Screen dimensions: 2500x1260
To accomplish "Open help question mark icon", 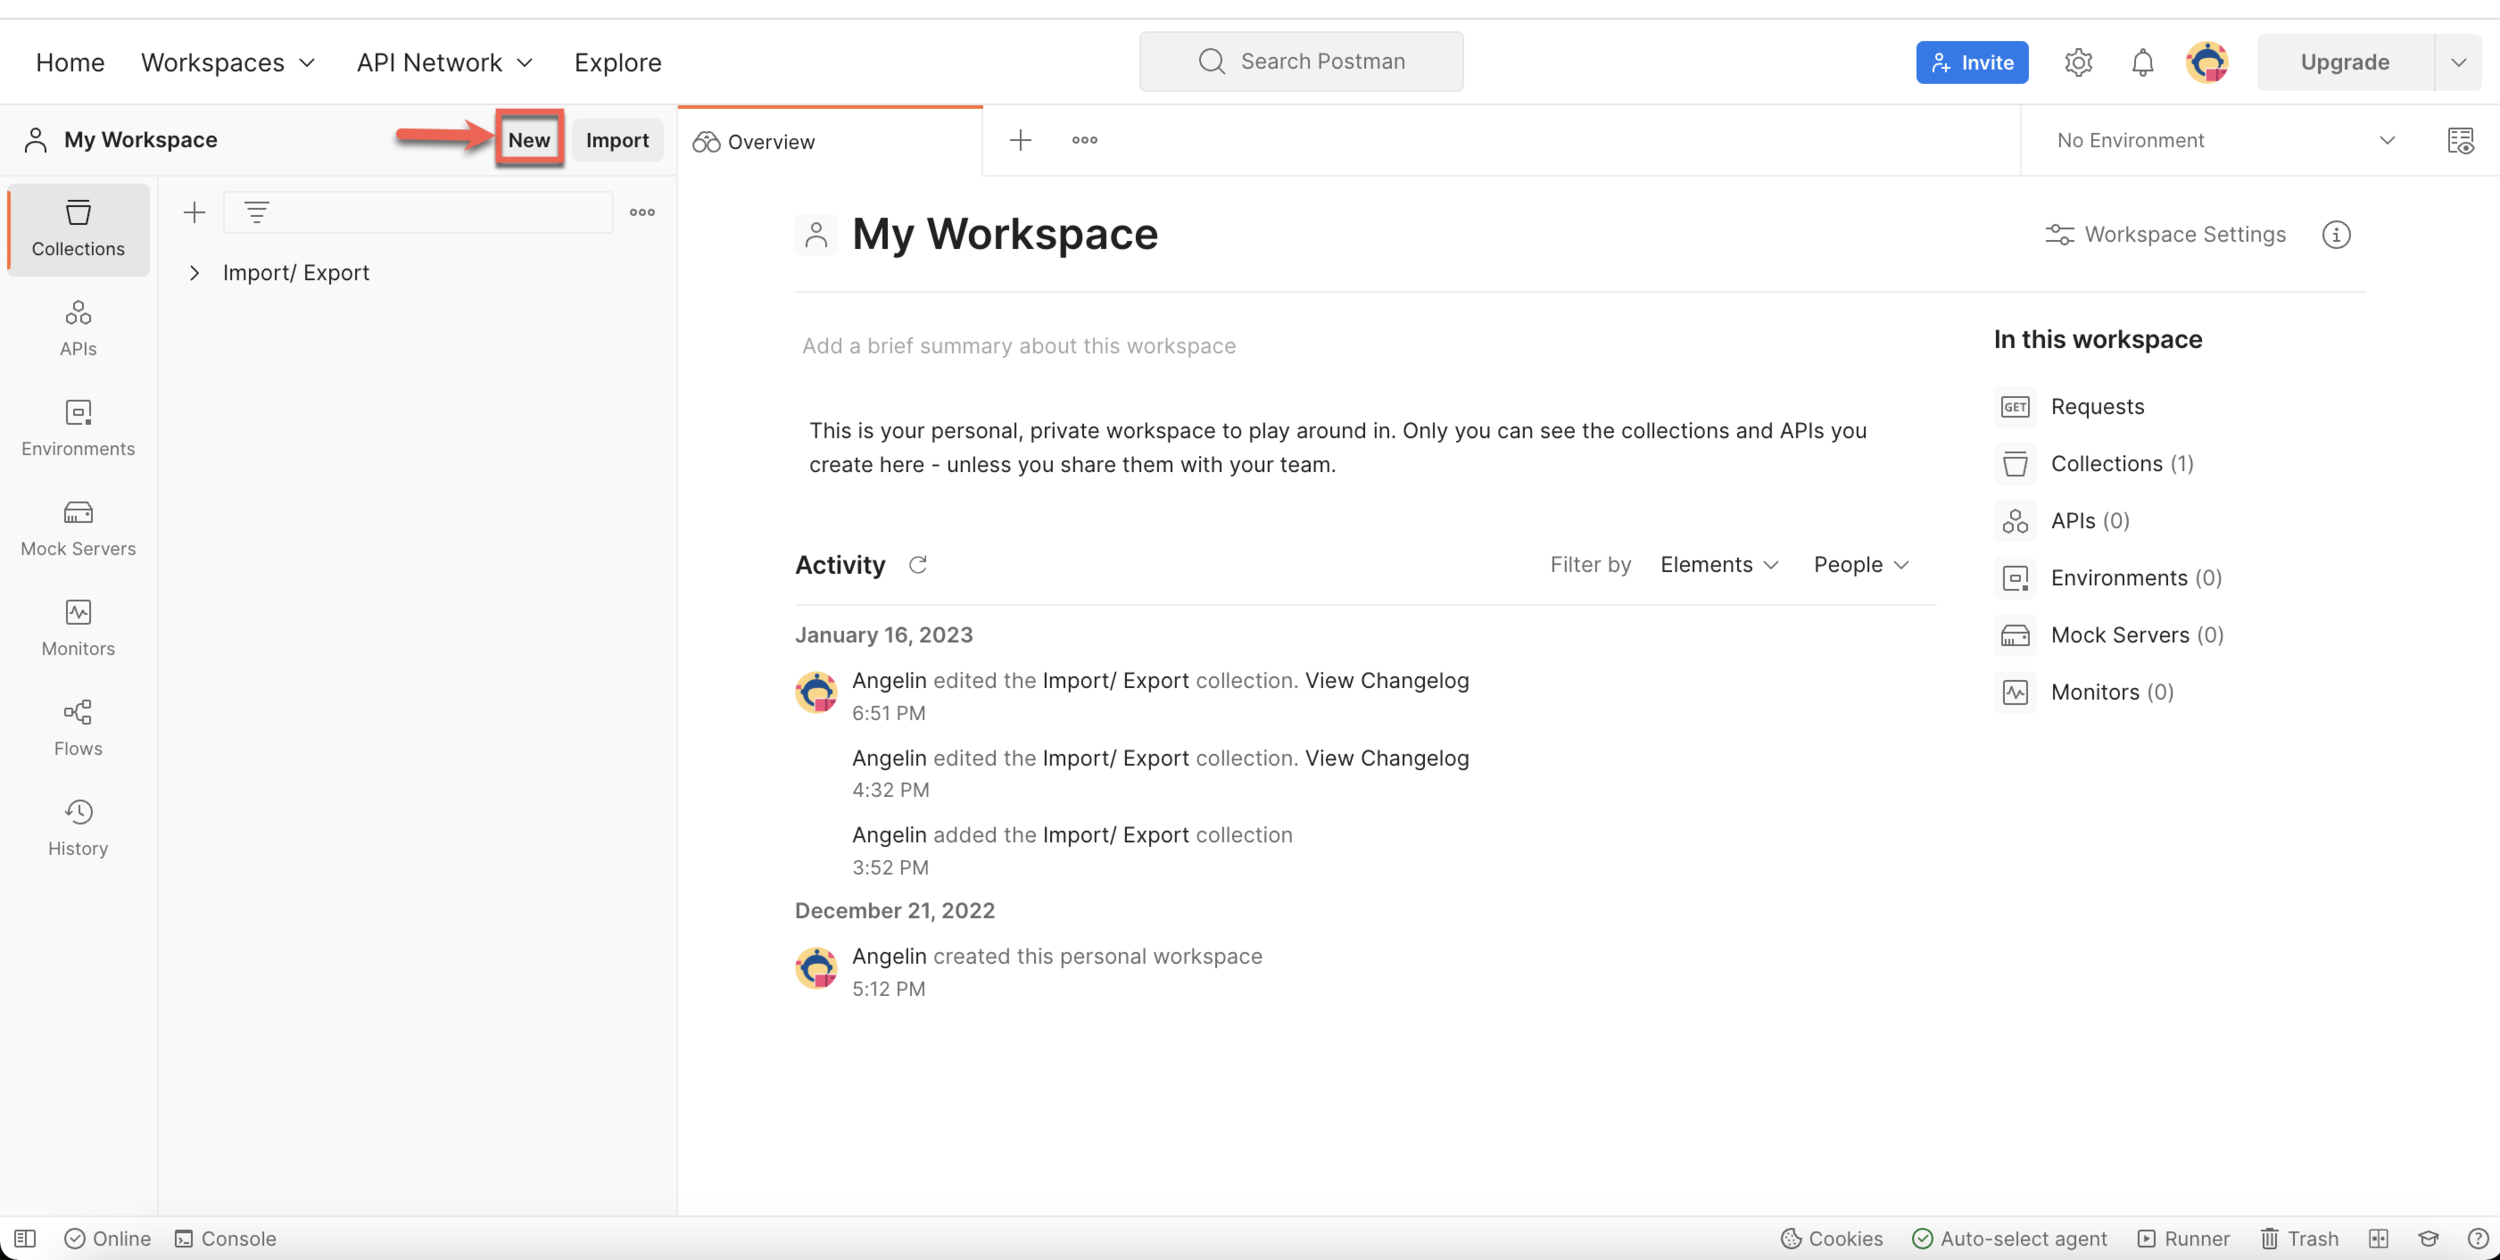I will coord(2478,1238).
